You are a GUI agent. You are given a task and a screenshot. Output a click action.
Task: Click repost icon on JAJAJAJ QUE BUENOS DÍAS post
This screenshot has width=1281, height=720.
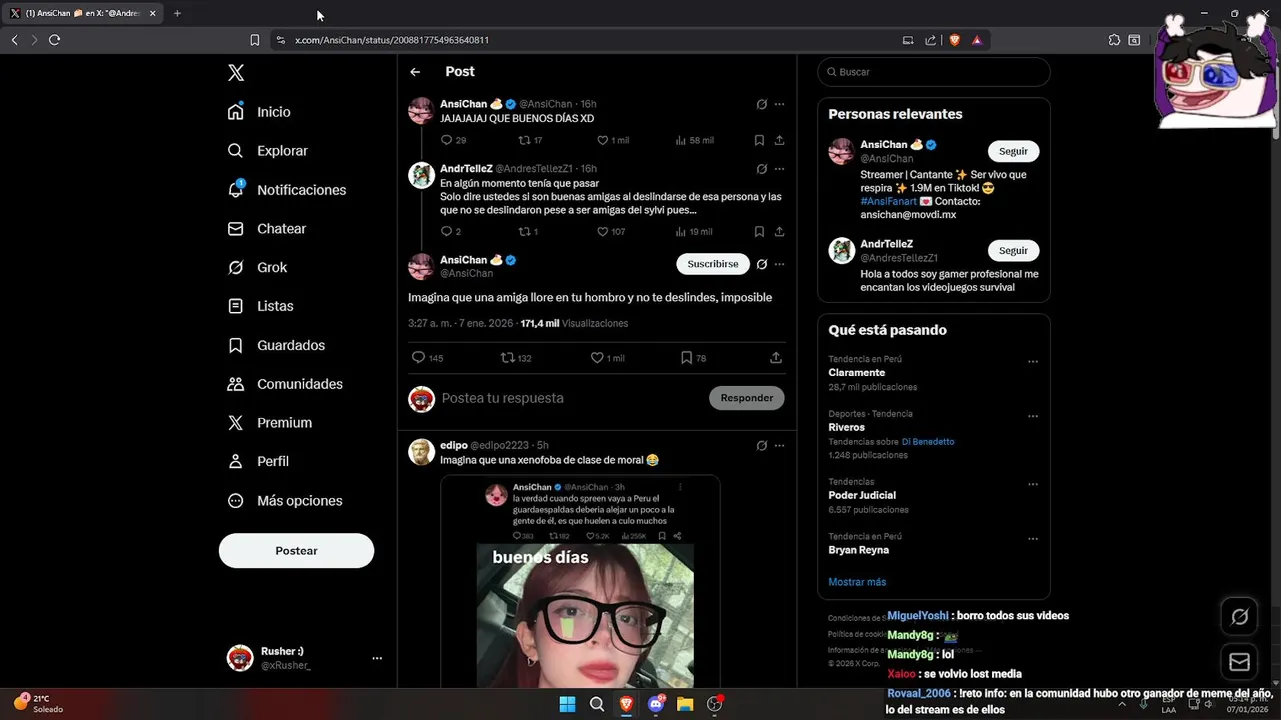pos(524,140)
